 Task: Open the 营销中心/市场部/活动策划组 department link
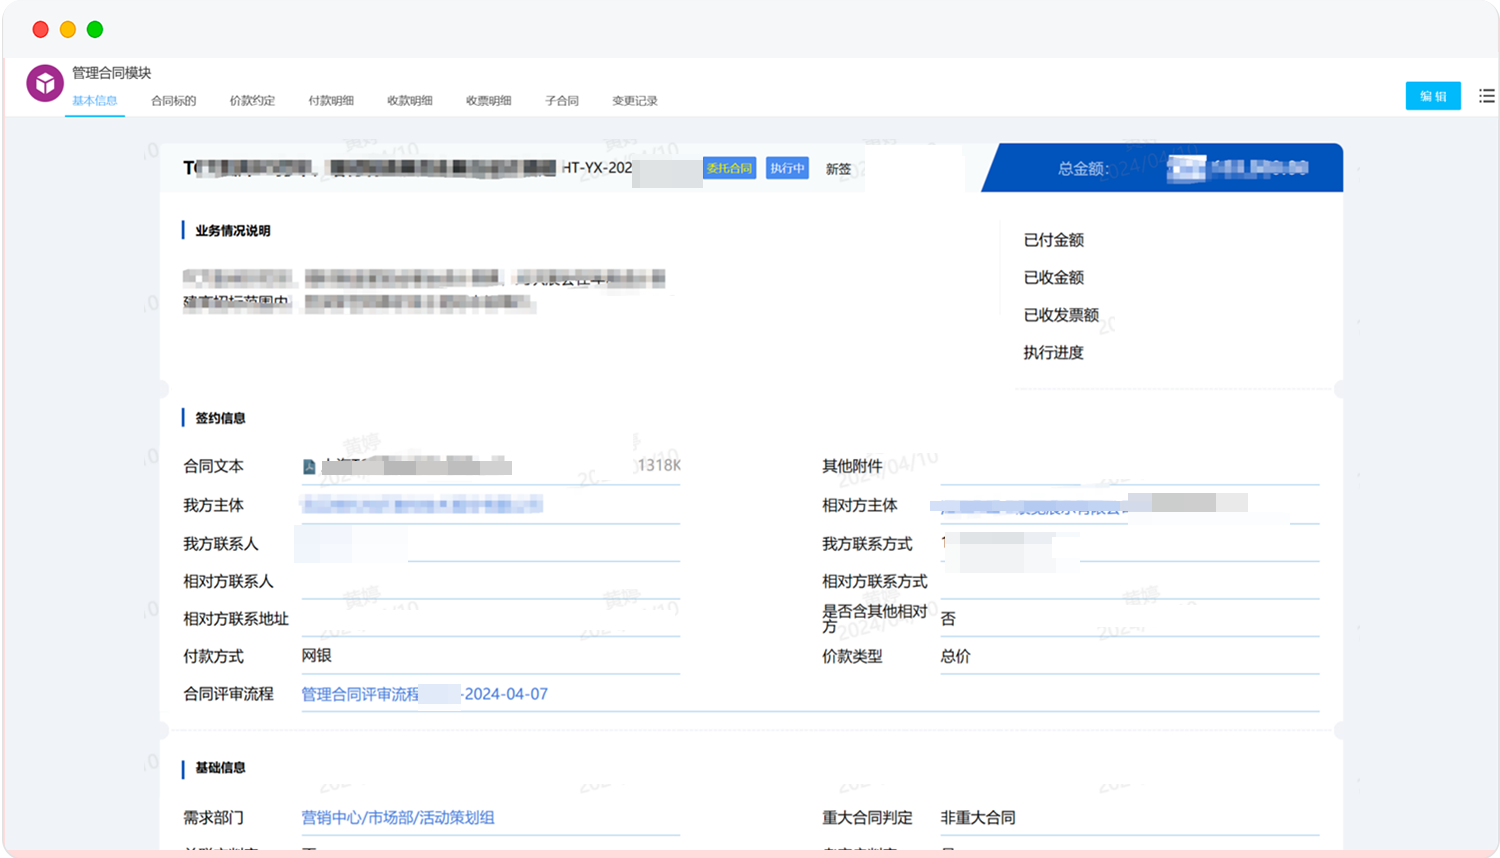(398, 817)
